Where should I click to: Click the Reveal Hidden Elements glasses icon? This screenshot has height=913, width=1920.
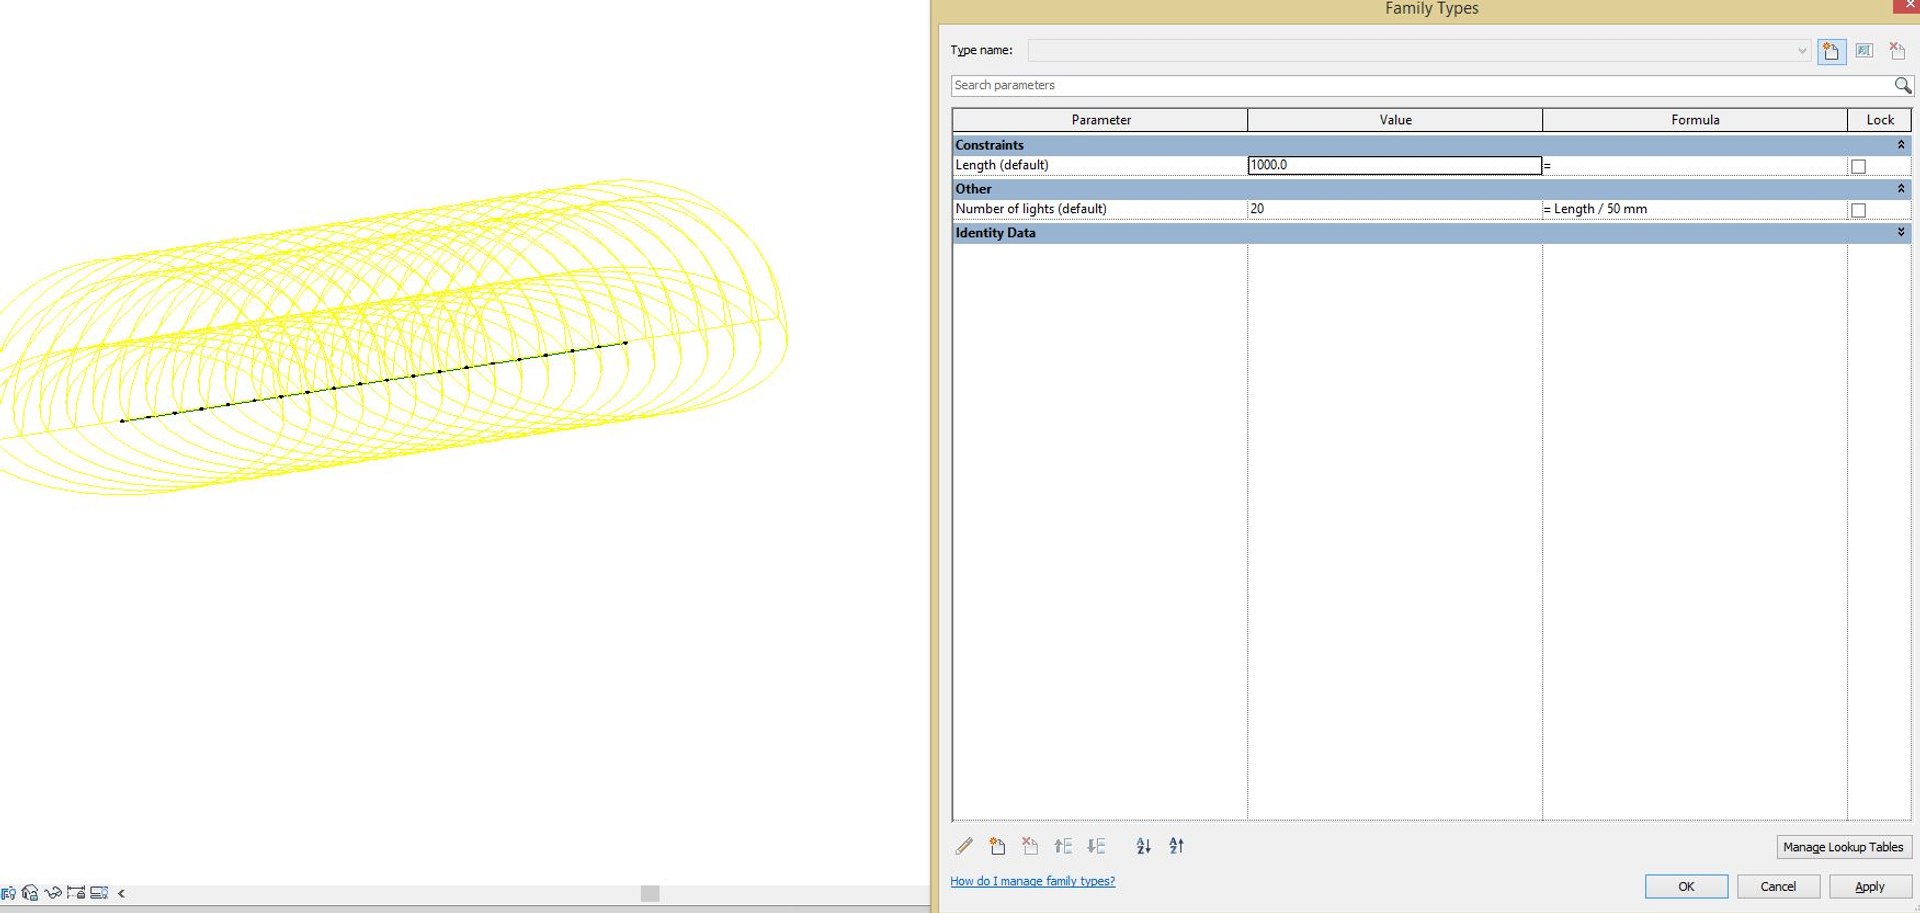[x=53, y=893]
